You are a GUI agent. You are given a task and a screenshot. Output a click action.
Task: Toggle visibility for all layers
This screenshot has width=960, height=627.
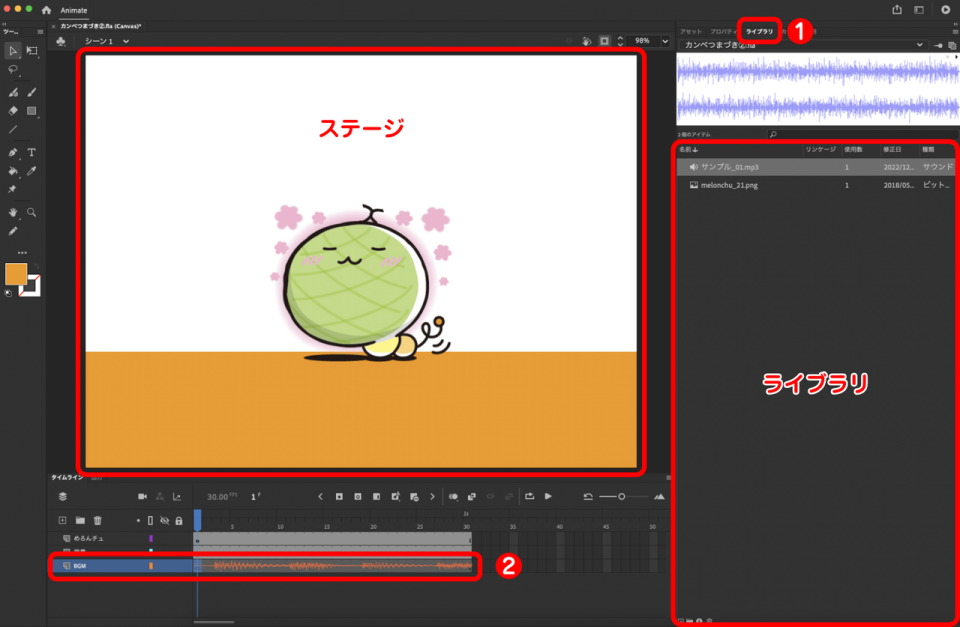165,520
